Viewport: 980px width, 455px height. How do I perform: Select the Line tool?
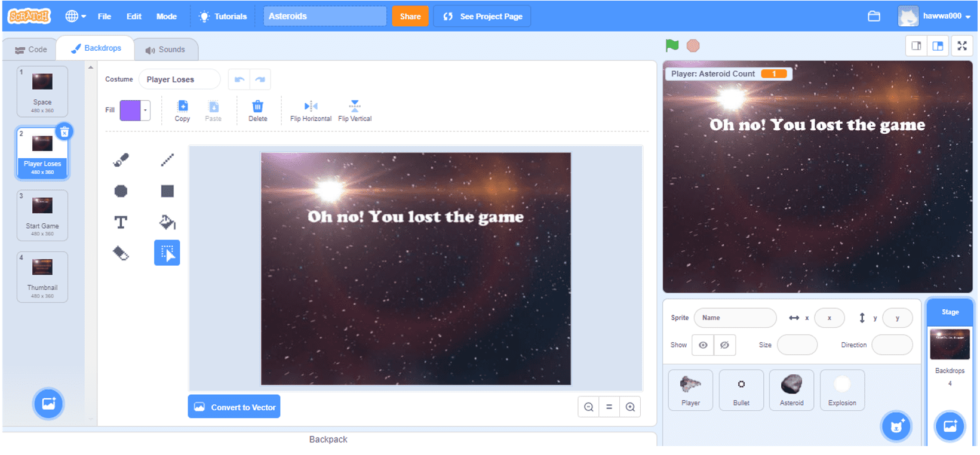tap(167, 160)
